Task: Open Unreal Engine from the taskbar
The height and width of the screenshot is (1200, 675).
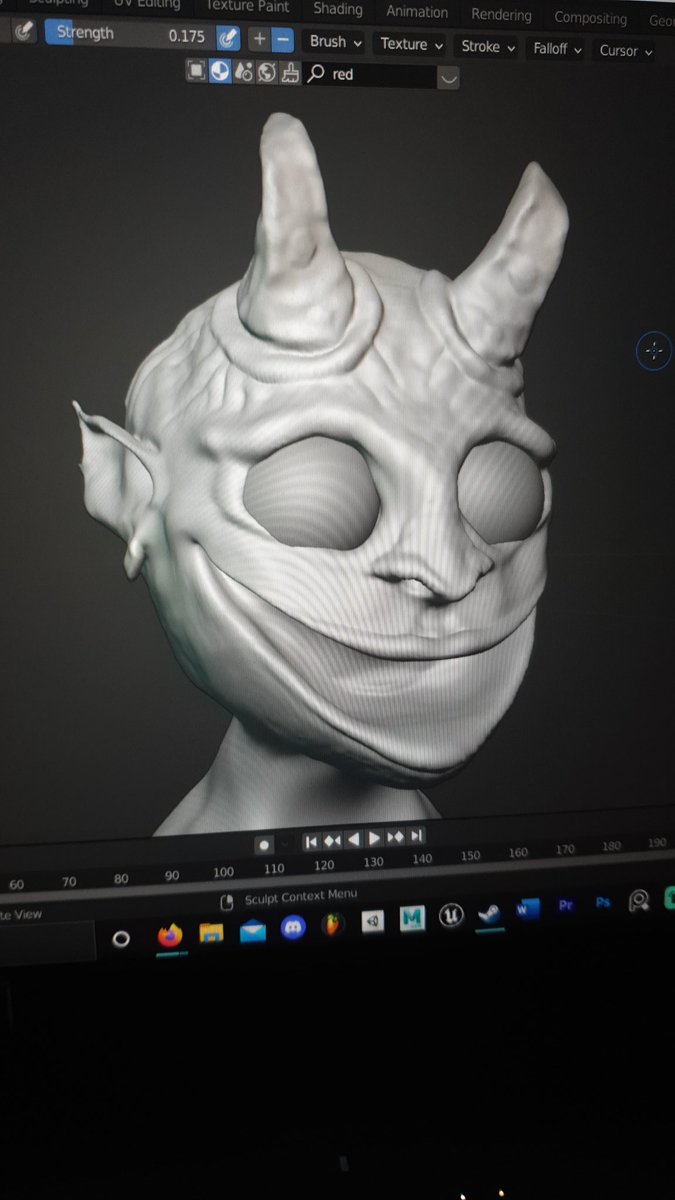Action: [x=451, y=916]
